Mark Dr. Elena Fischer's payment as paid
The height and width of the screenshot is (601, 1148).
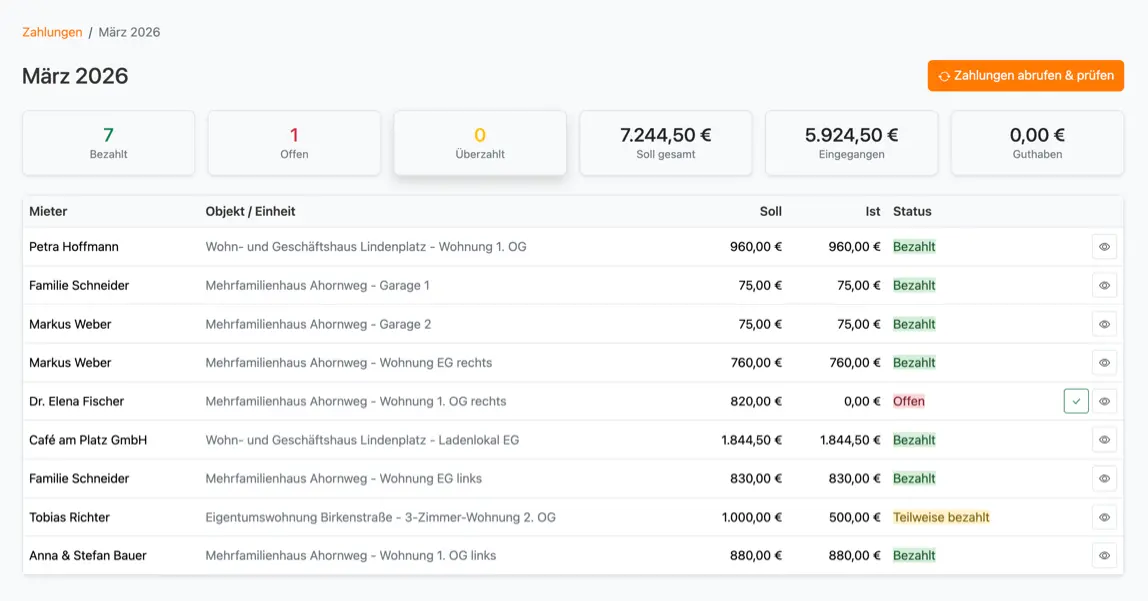click(1076, 401)
